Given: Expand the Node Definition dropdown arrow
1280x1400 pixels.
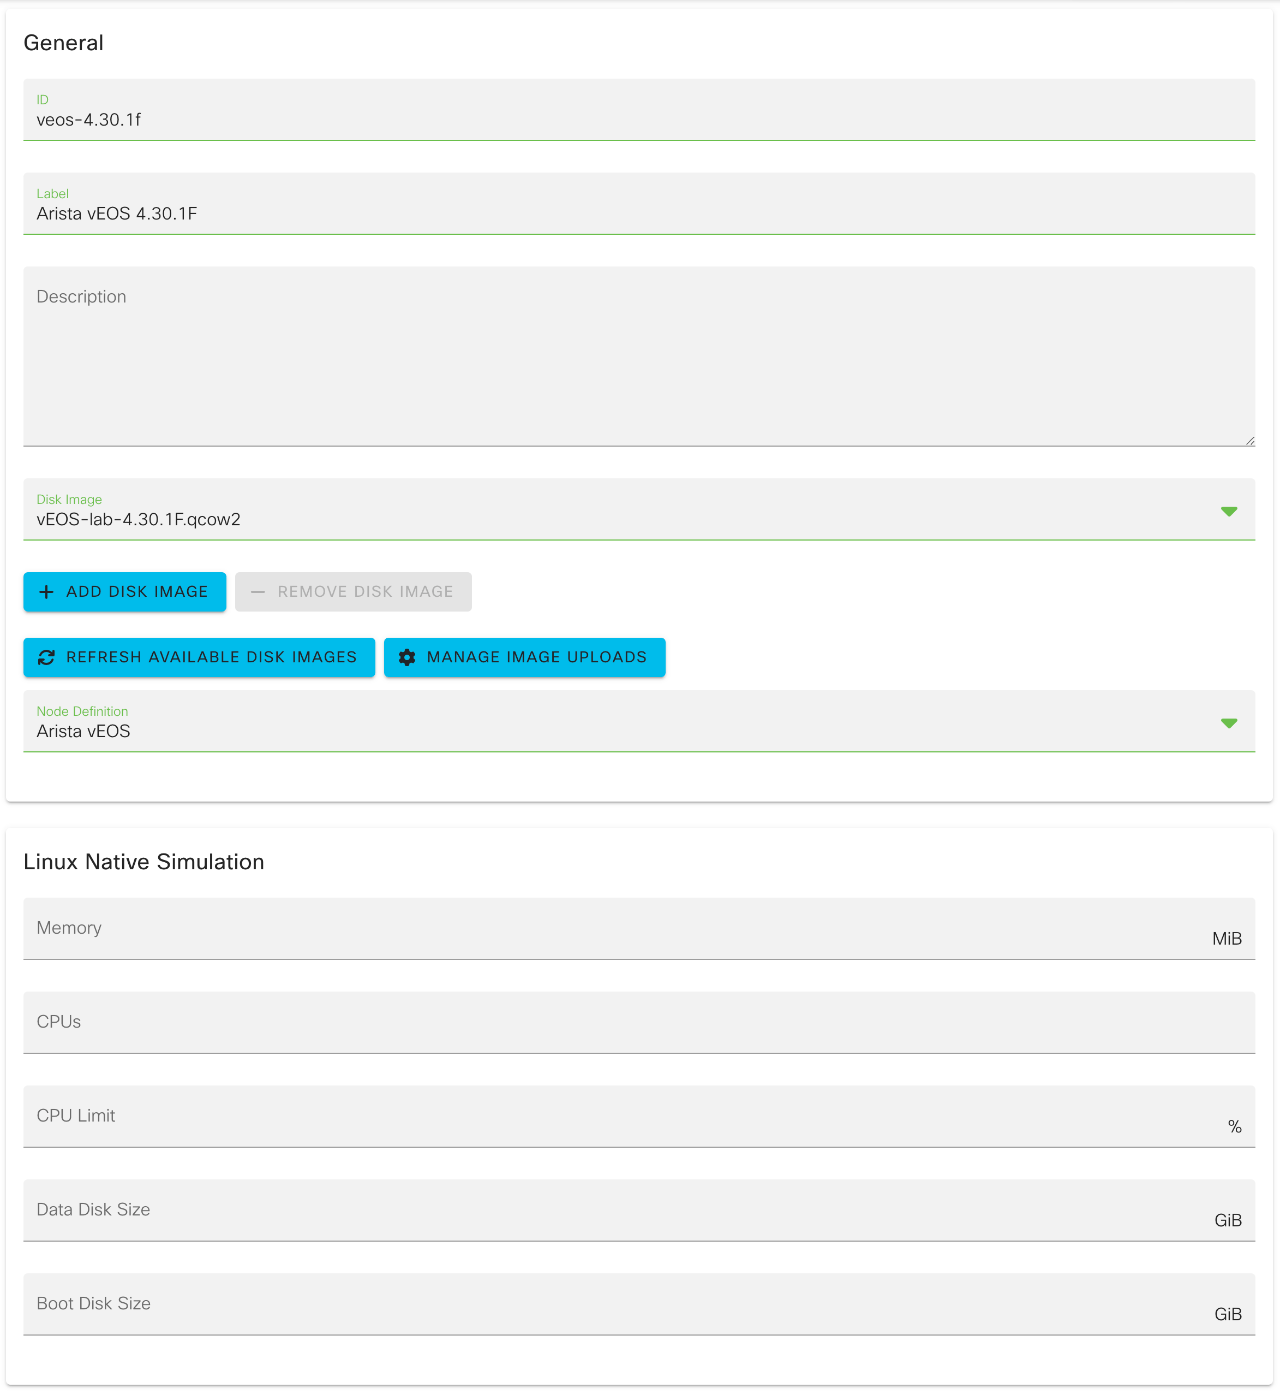Looking at the screenshot, I should [x=1229, y=723].
